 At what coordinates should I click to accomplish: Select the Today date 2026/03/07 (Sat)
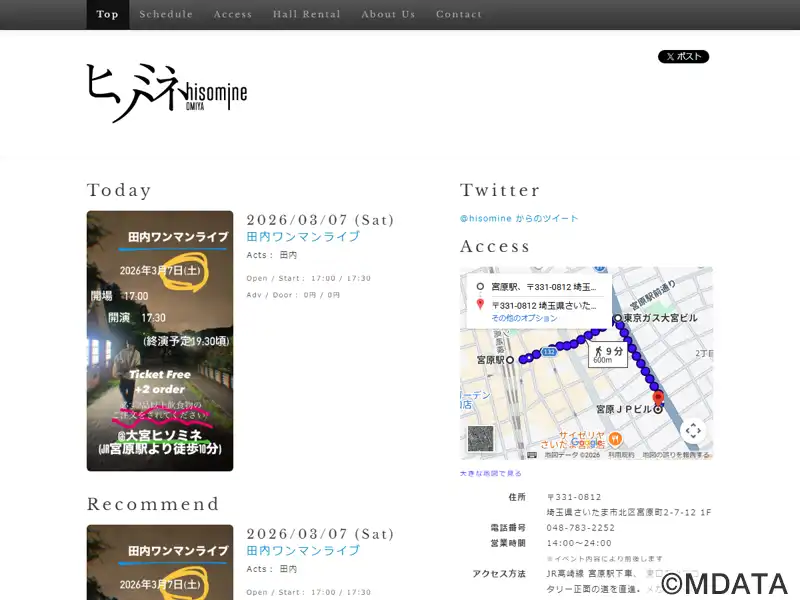point(320,220)
